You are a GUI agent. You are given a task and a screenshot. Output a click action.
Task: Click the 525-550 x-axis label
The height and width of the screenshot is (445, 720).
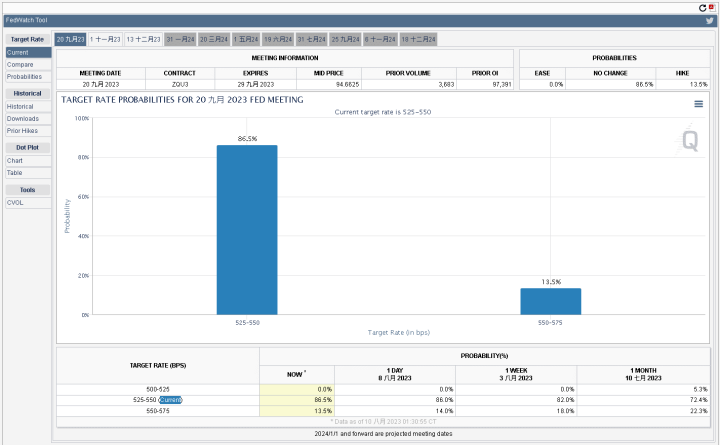pos(247,323)
